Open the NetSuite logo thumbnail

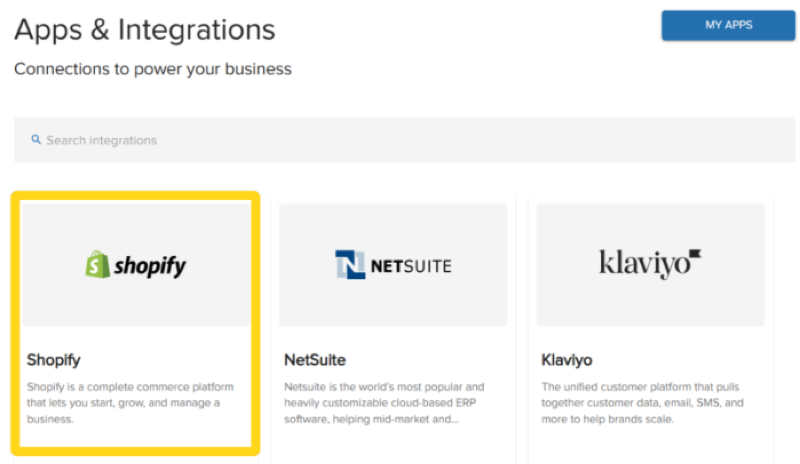point(393,264)
